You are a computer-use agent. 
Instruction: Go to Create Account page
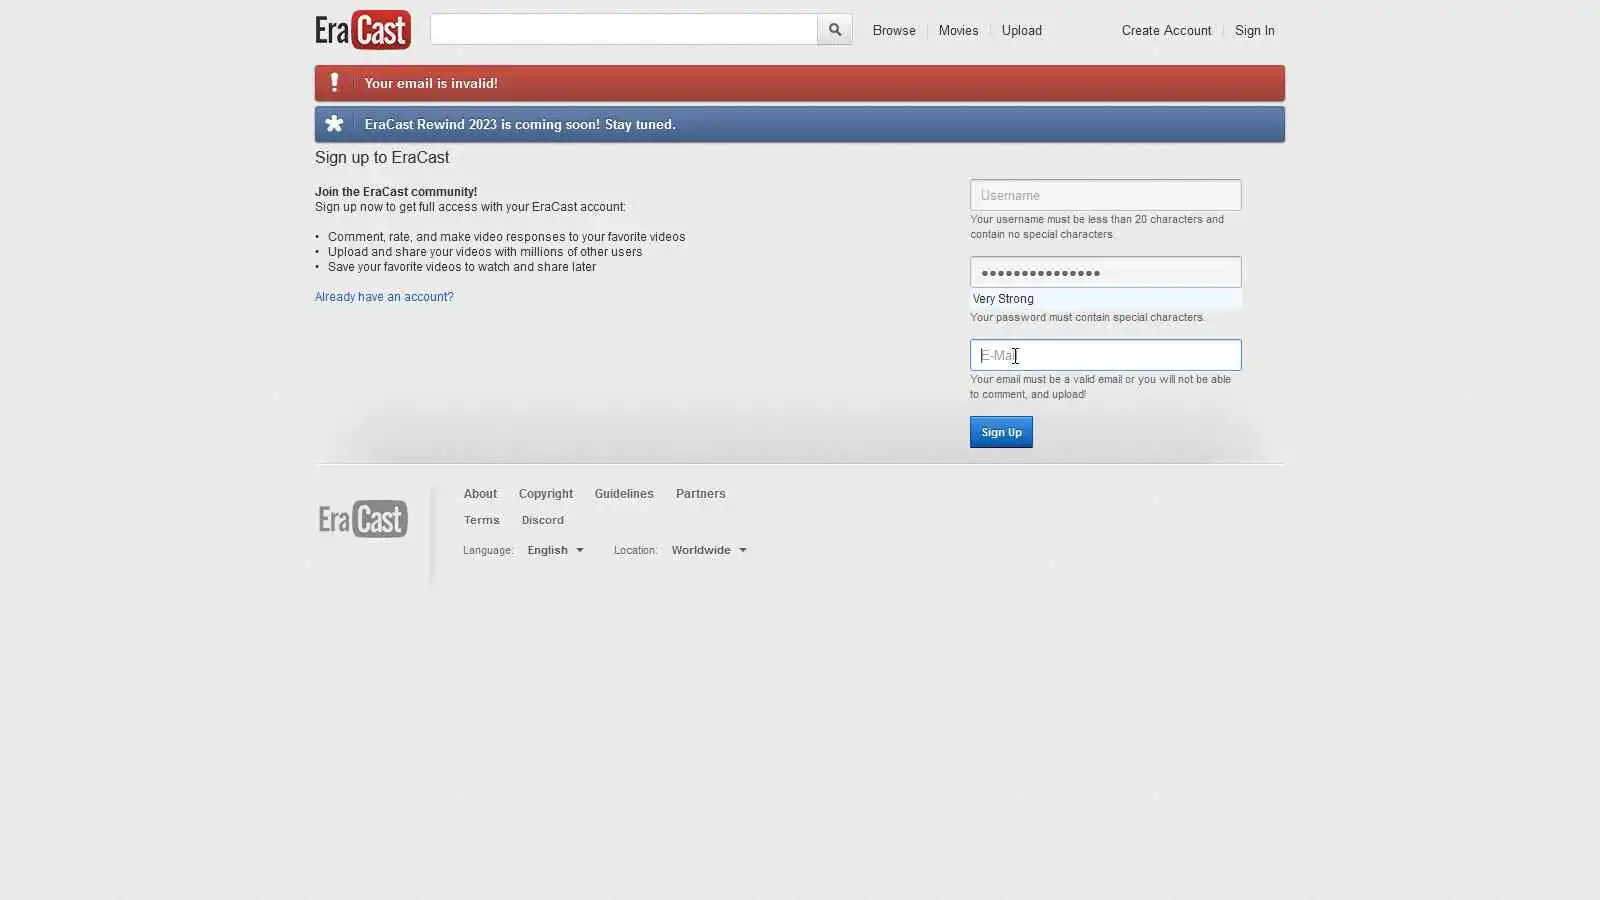click(1166, 31)
